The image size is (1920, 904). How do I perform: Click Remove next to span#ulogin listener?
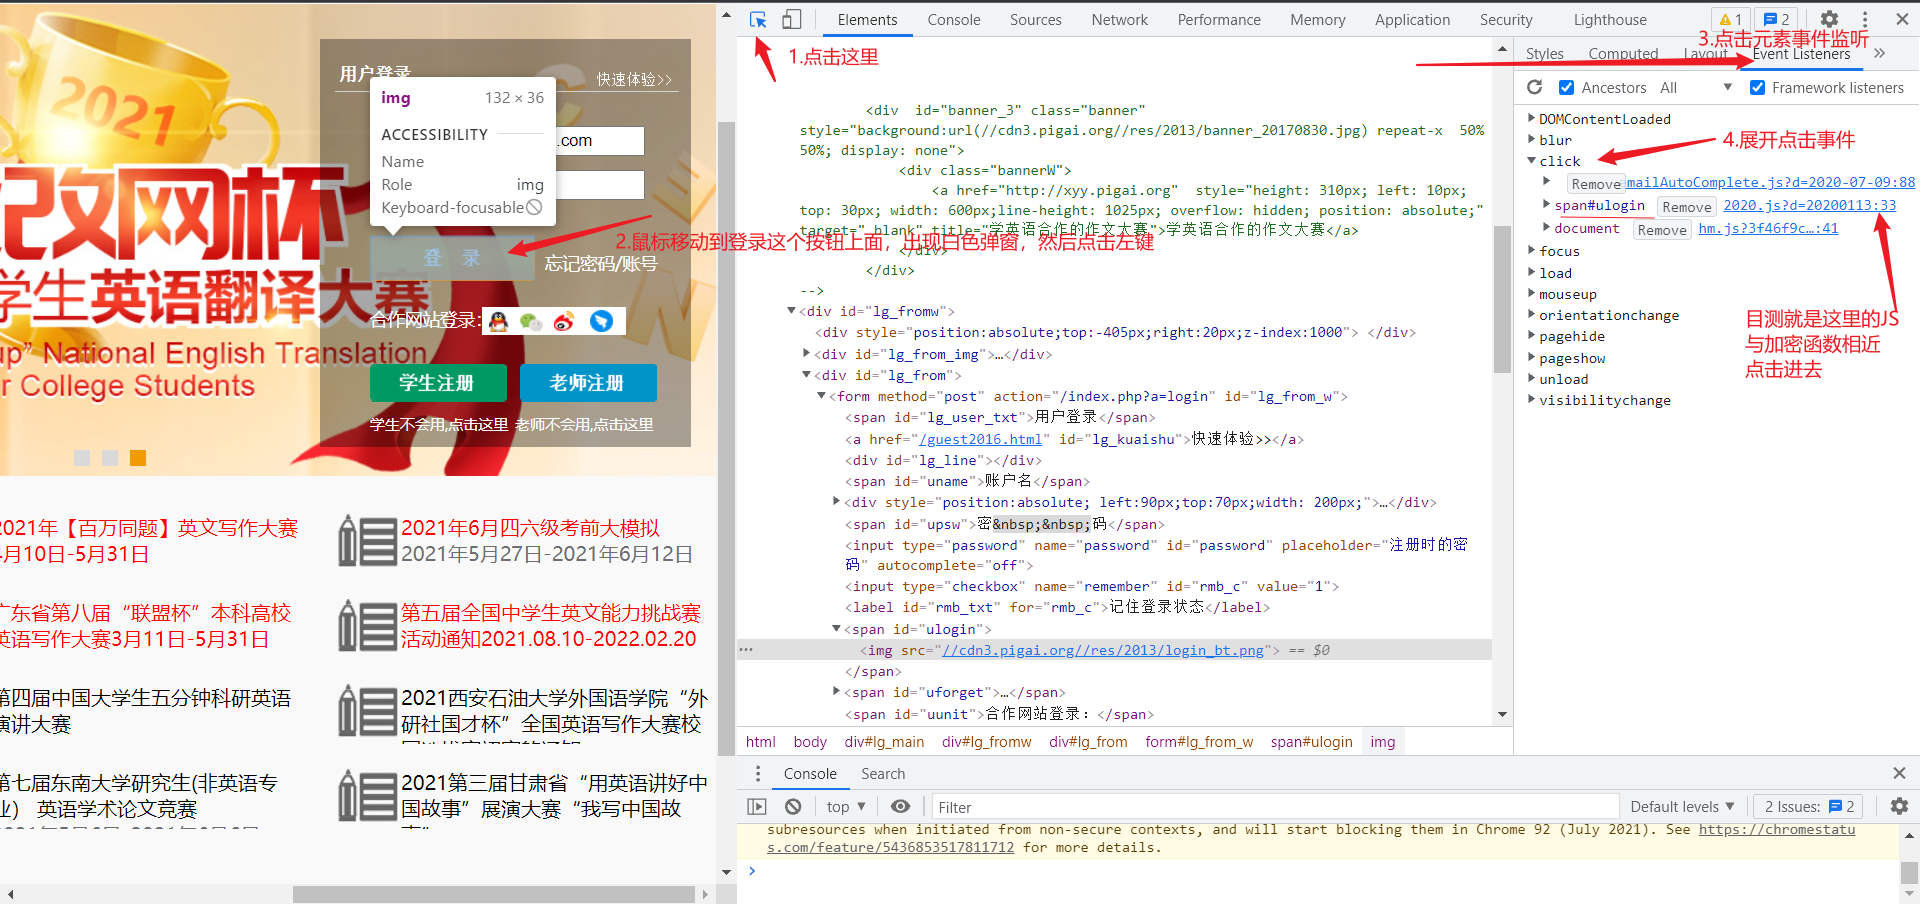(x=1686, y=207)
